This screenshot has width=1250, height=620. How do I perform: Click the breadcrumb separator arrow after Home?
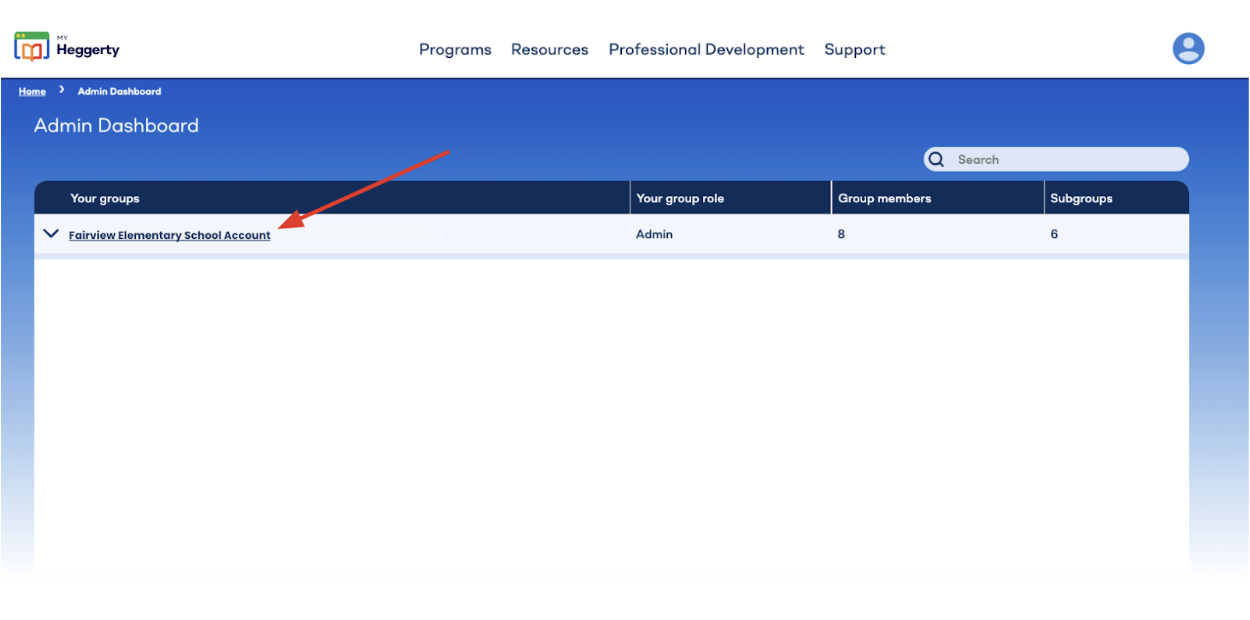(x=61, y=91)
